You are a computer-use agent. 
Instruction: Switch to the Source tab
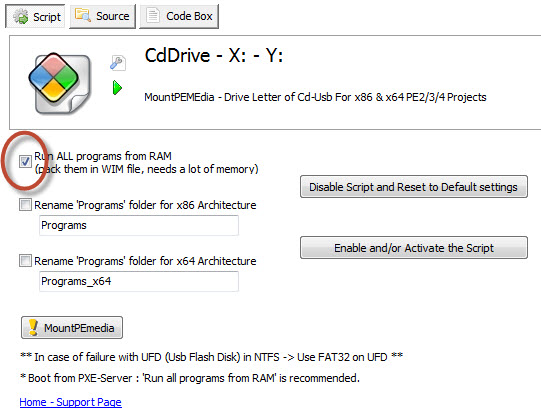pos(102,16)
